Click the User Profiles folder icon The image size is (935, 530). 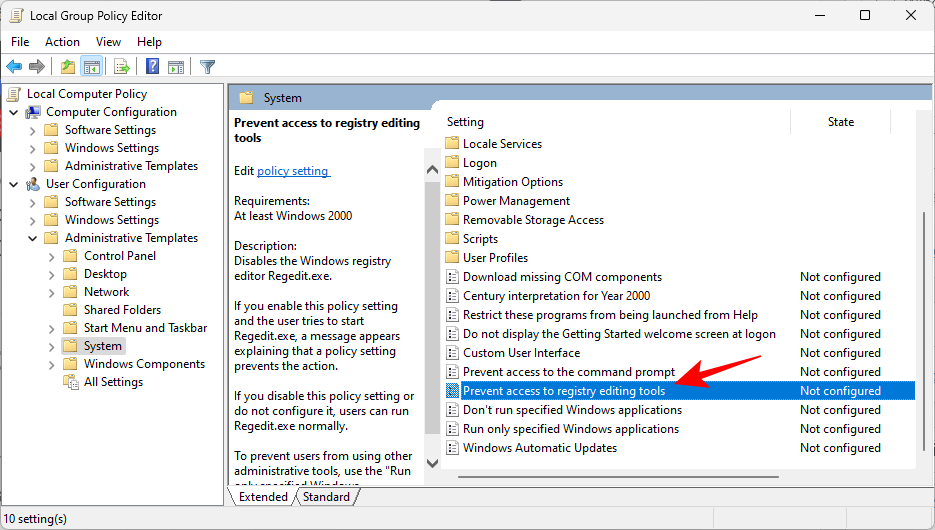coord(453,258)
